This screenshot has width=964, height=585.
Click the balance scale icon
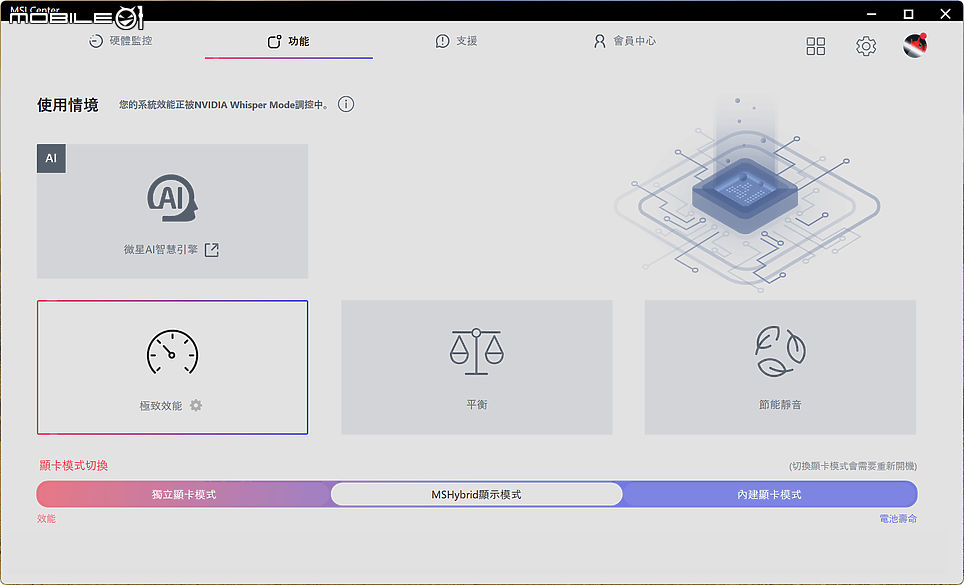(476, 351)
